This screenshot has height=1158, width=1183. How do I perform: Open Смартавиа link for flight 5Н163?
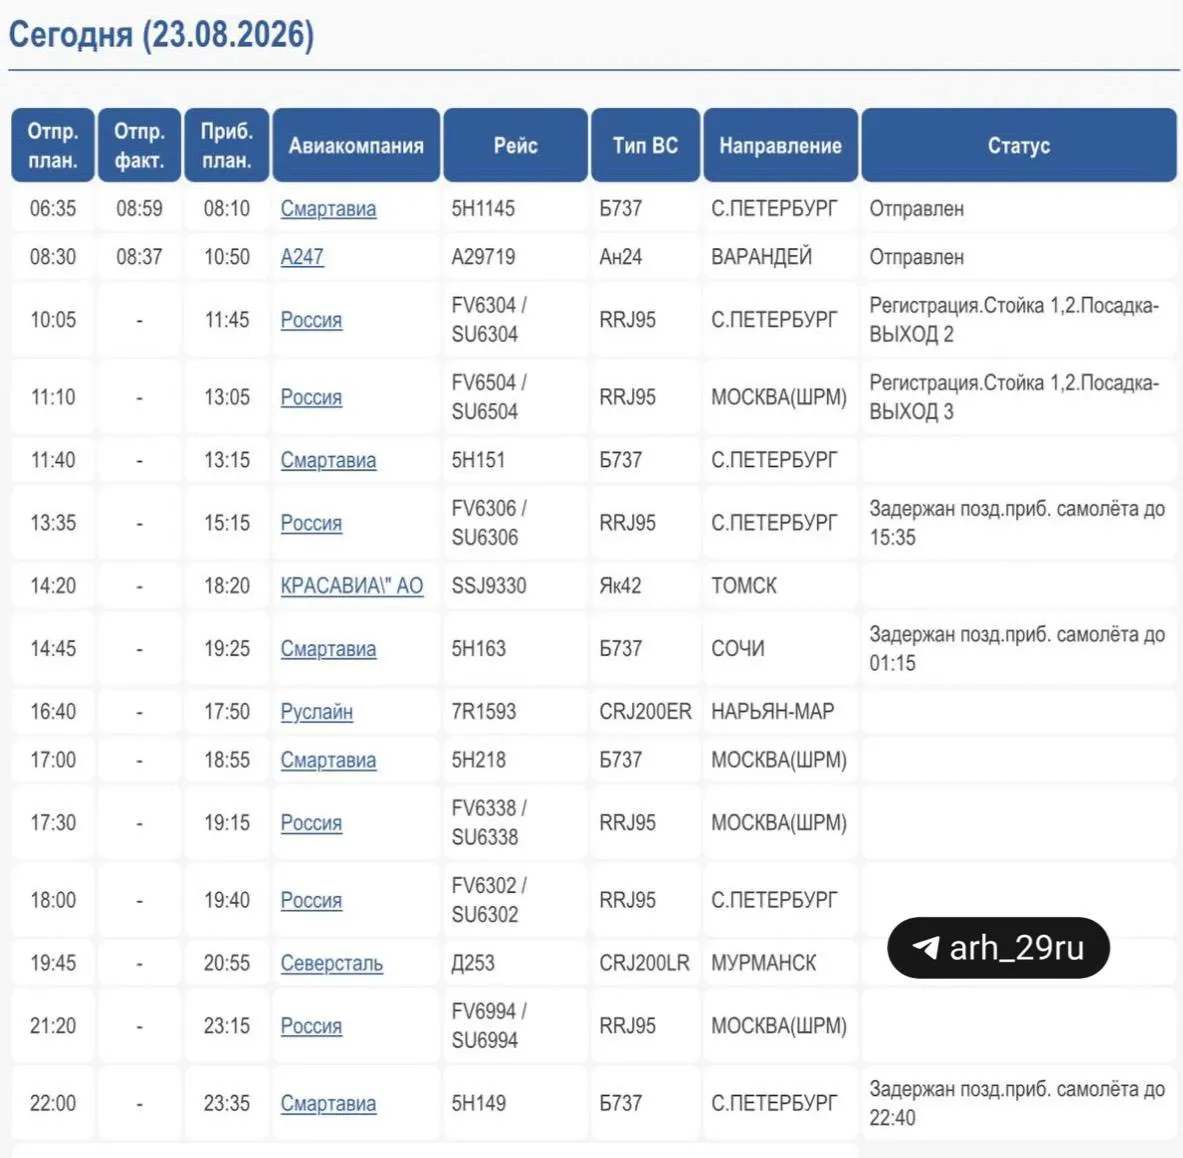coord(328,649)
